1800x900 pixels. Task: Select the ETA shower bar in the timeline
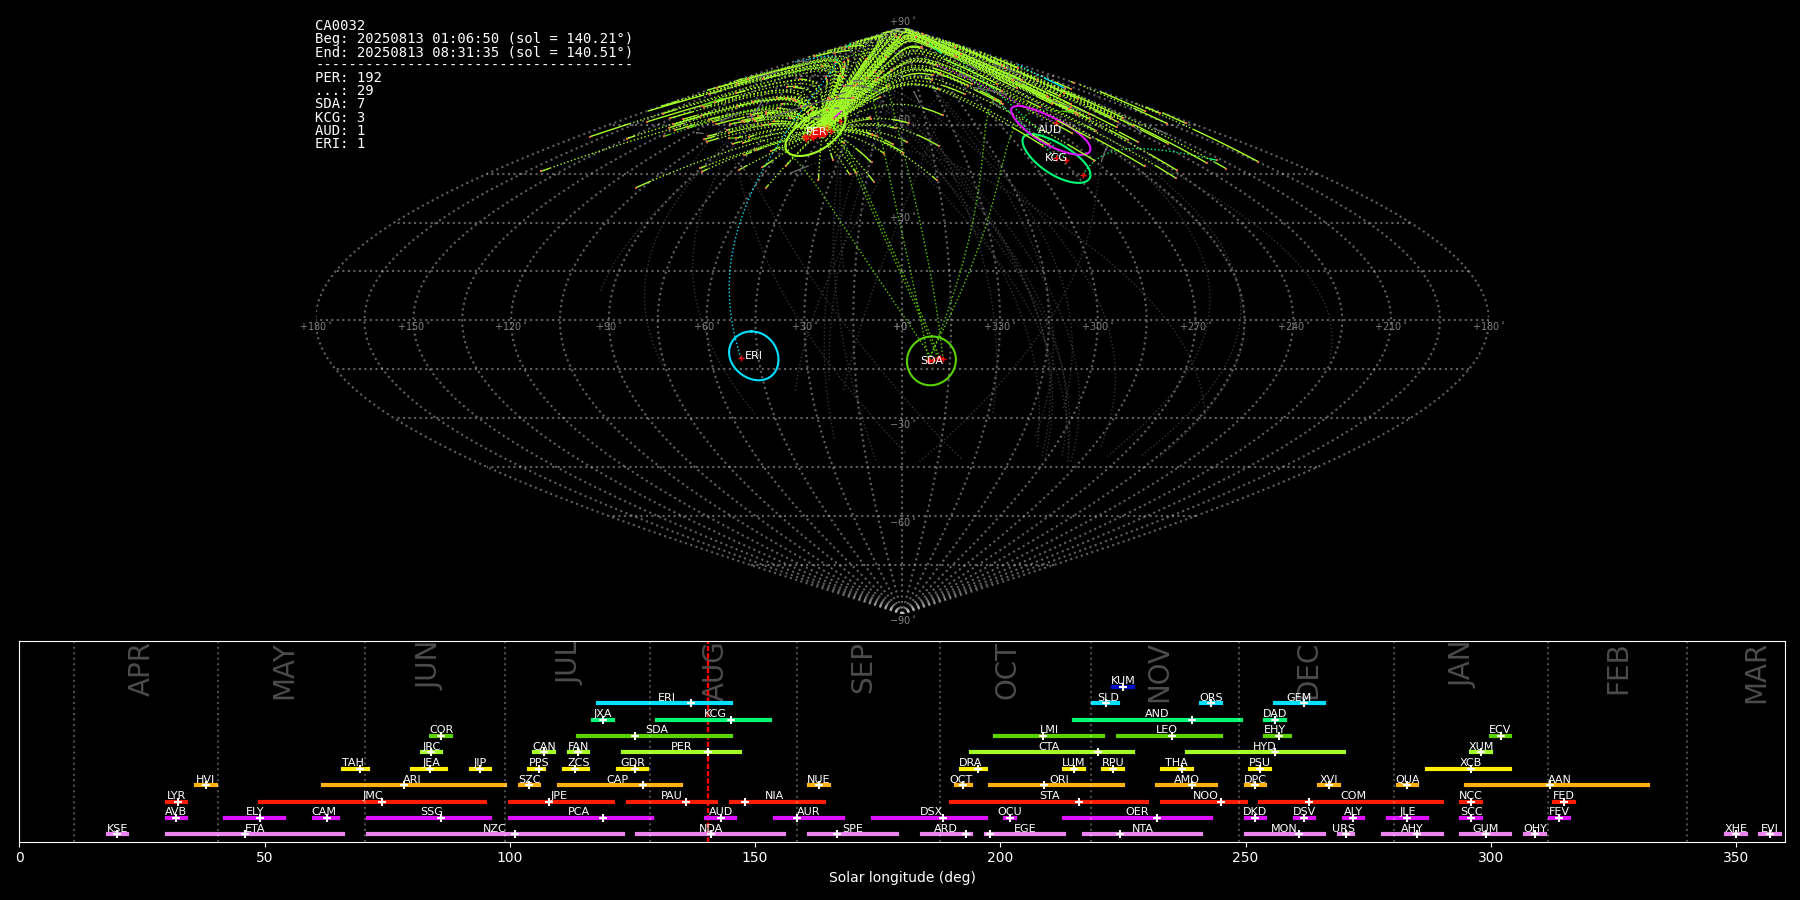pos(255,834)
